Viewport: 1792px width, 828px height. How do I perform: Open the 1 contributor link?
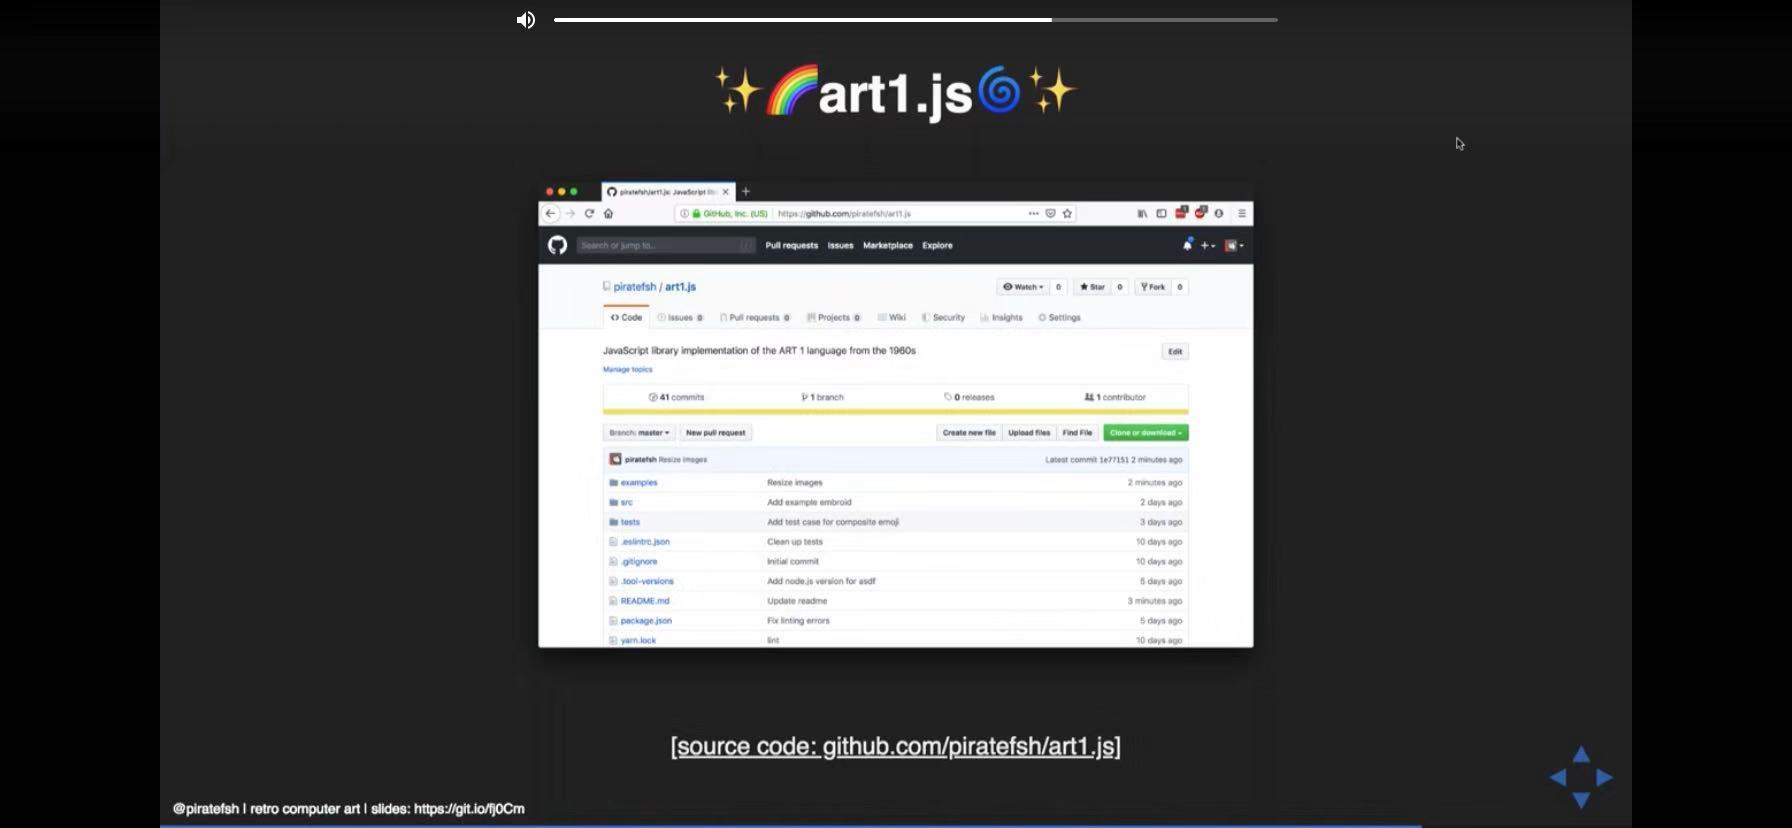pos(1115,397)
